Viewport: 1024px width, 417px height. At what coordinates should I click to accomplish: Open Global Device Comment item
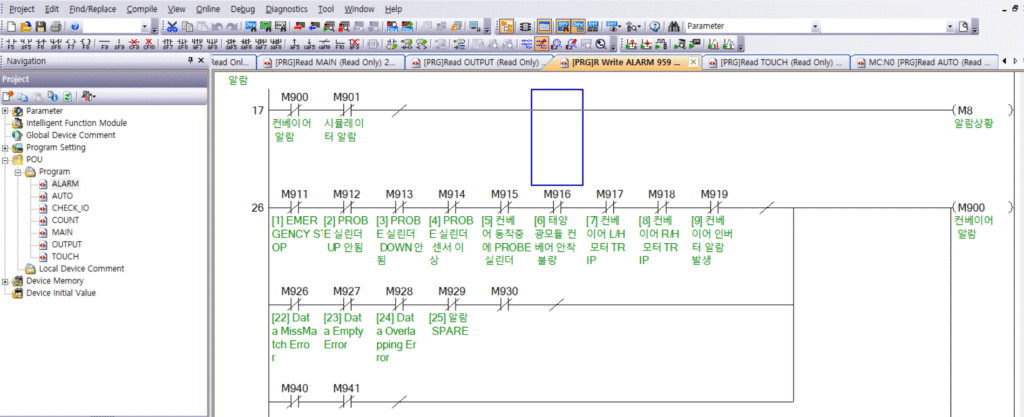[x=70, y=135]
